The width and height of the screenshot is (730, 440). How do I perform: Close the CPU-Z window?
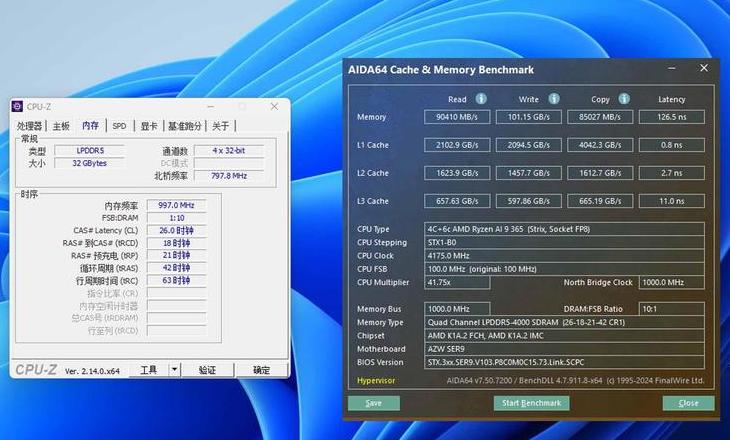click(x=275, y=107)
